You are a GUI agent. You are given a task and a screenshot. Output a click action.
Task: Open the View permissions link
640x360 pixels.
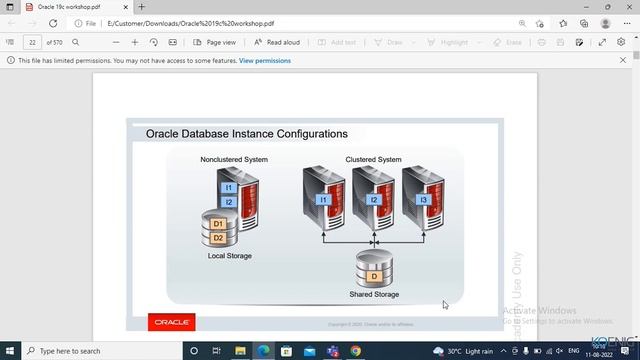(265, 60)
